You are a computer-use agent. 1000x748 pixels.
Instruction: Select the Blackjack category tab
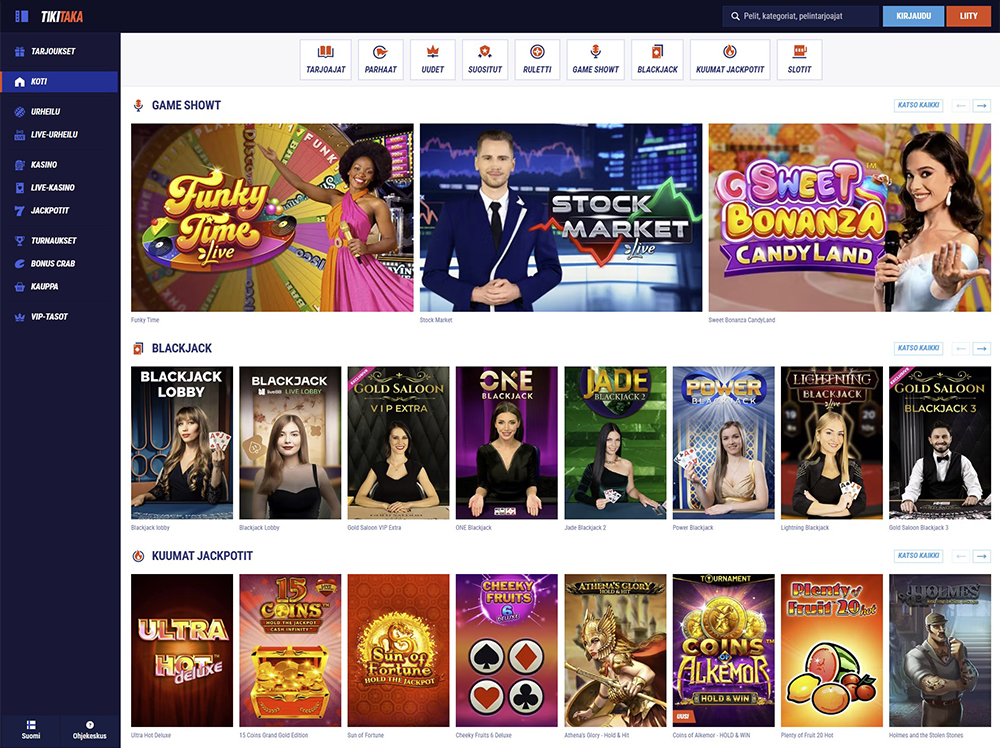[x=658, y=59]
